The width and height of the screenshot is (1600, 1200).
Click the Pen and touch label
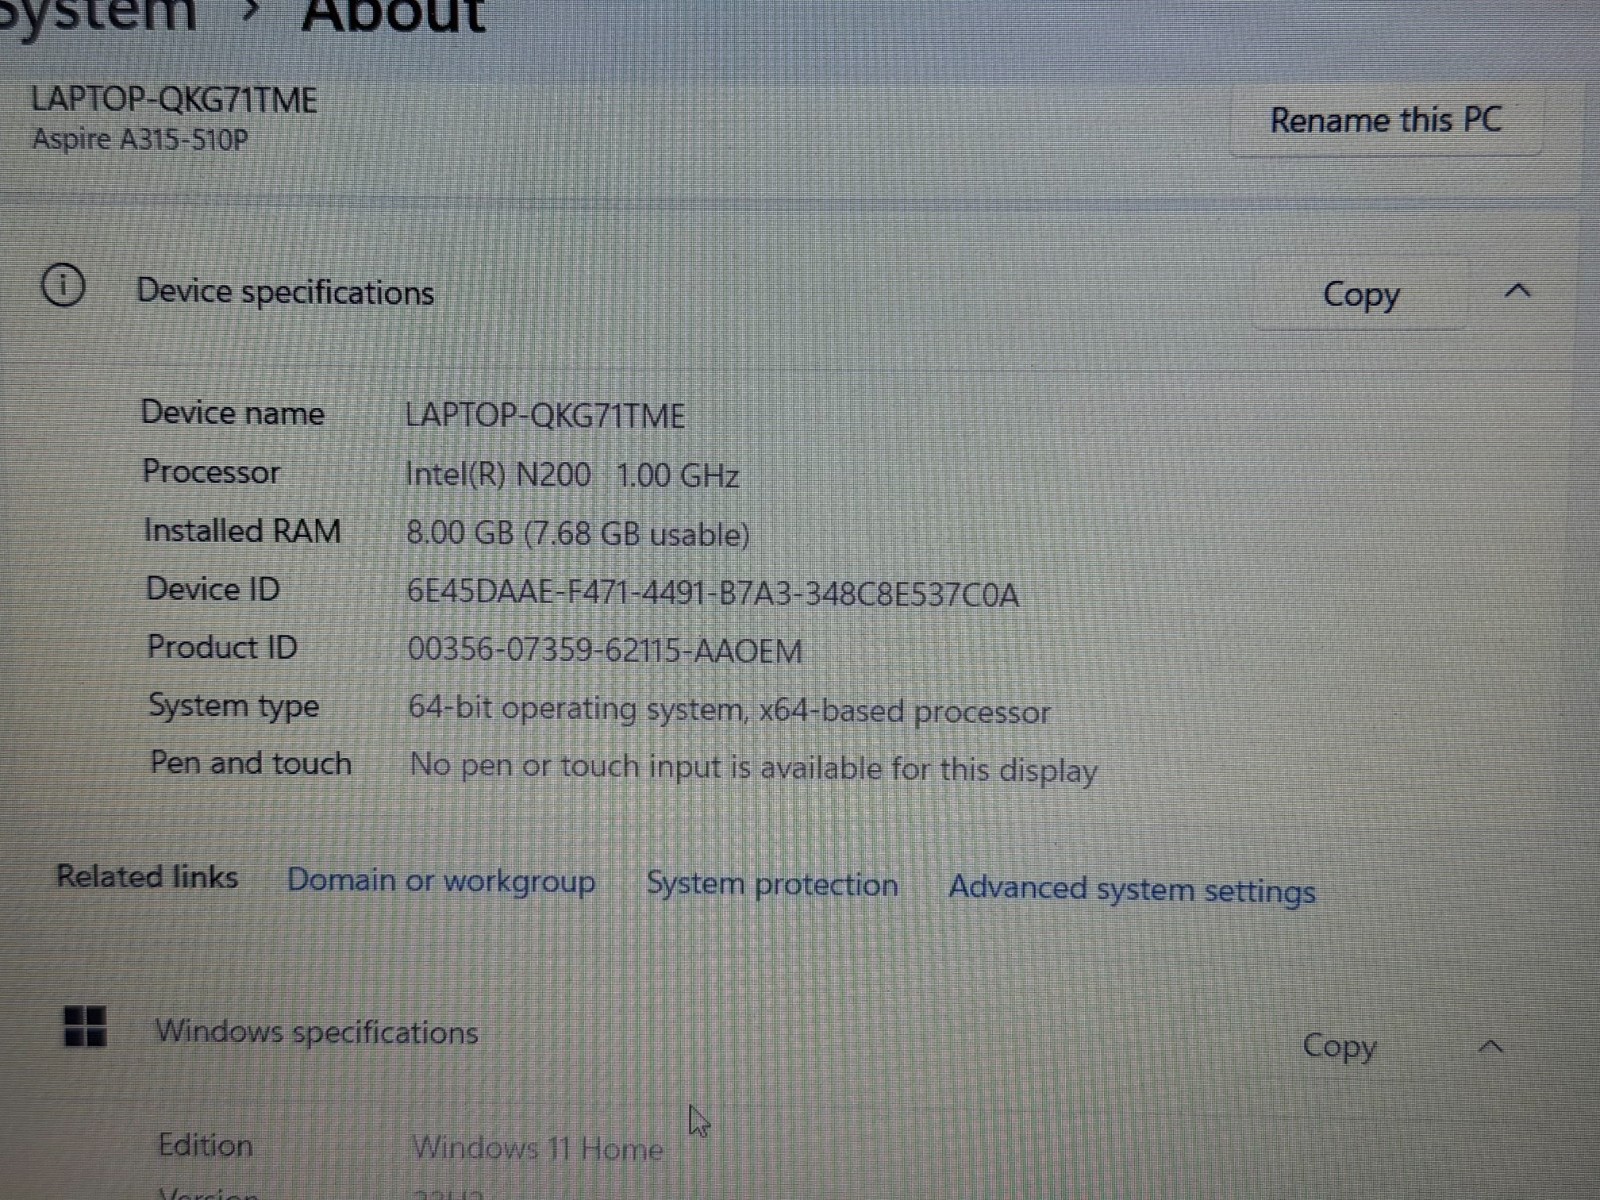[x=251, y=763]
